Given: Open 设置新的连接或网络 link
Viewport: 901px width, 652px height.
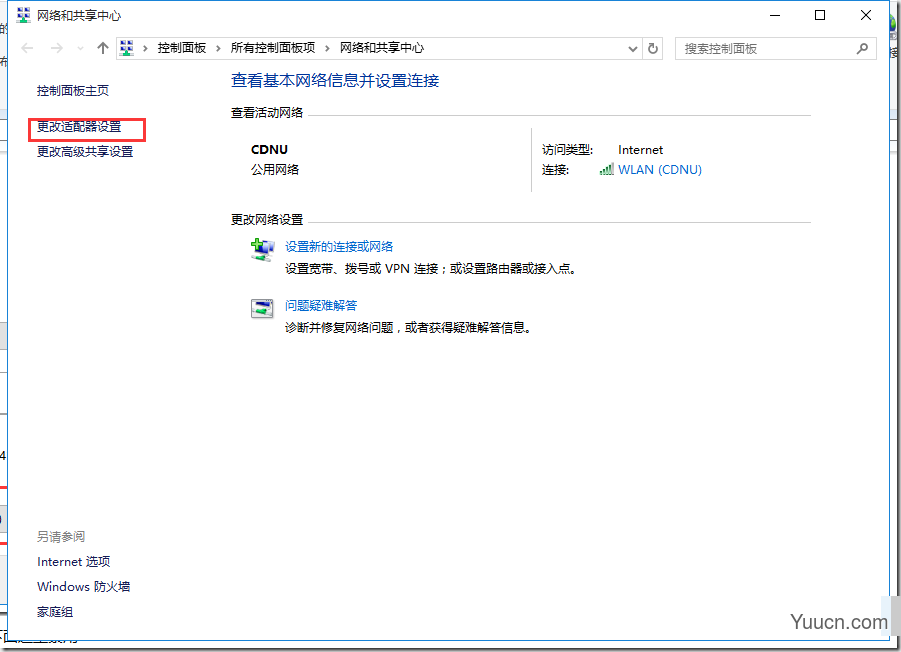Looking at the screenshot, I should pyautogui.click(x=339, y=247).
